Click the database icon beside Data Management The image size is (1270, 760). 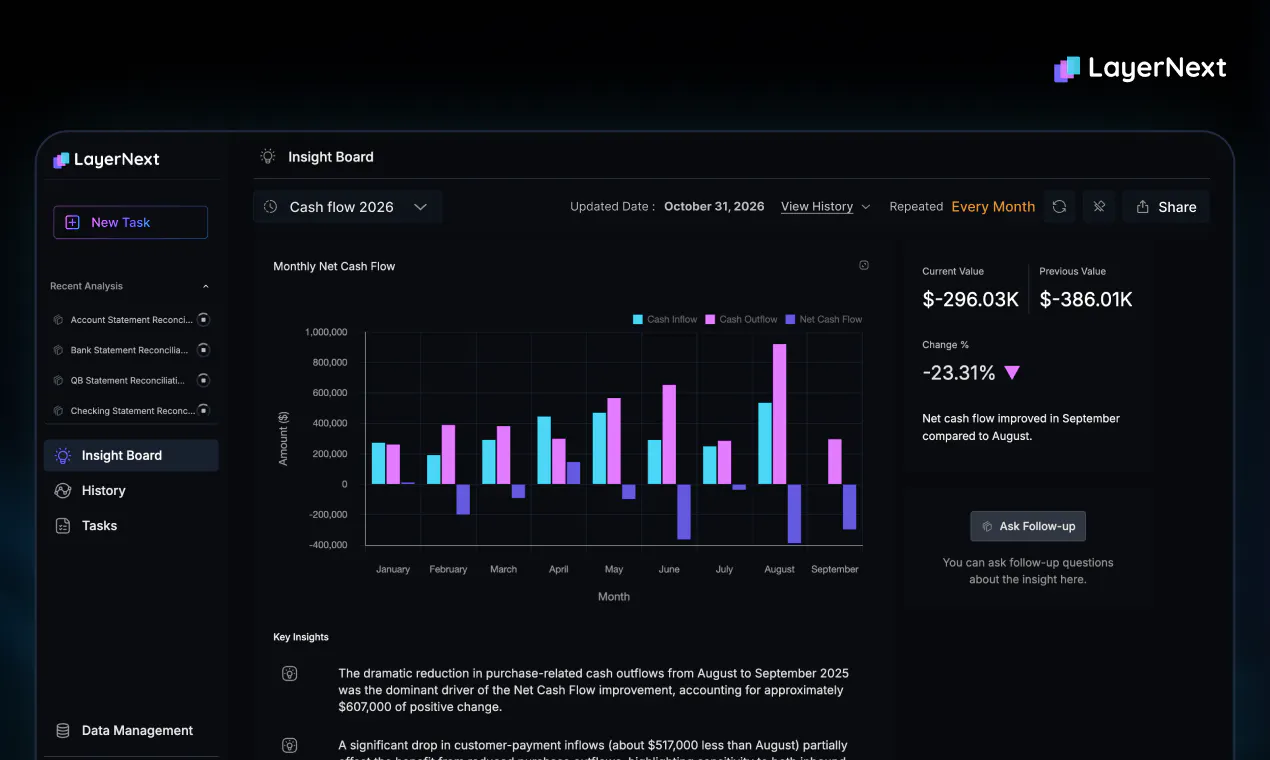click(62, 731)
